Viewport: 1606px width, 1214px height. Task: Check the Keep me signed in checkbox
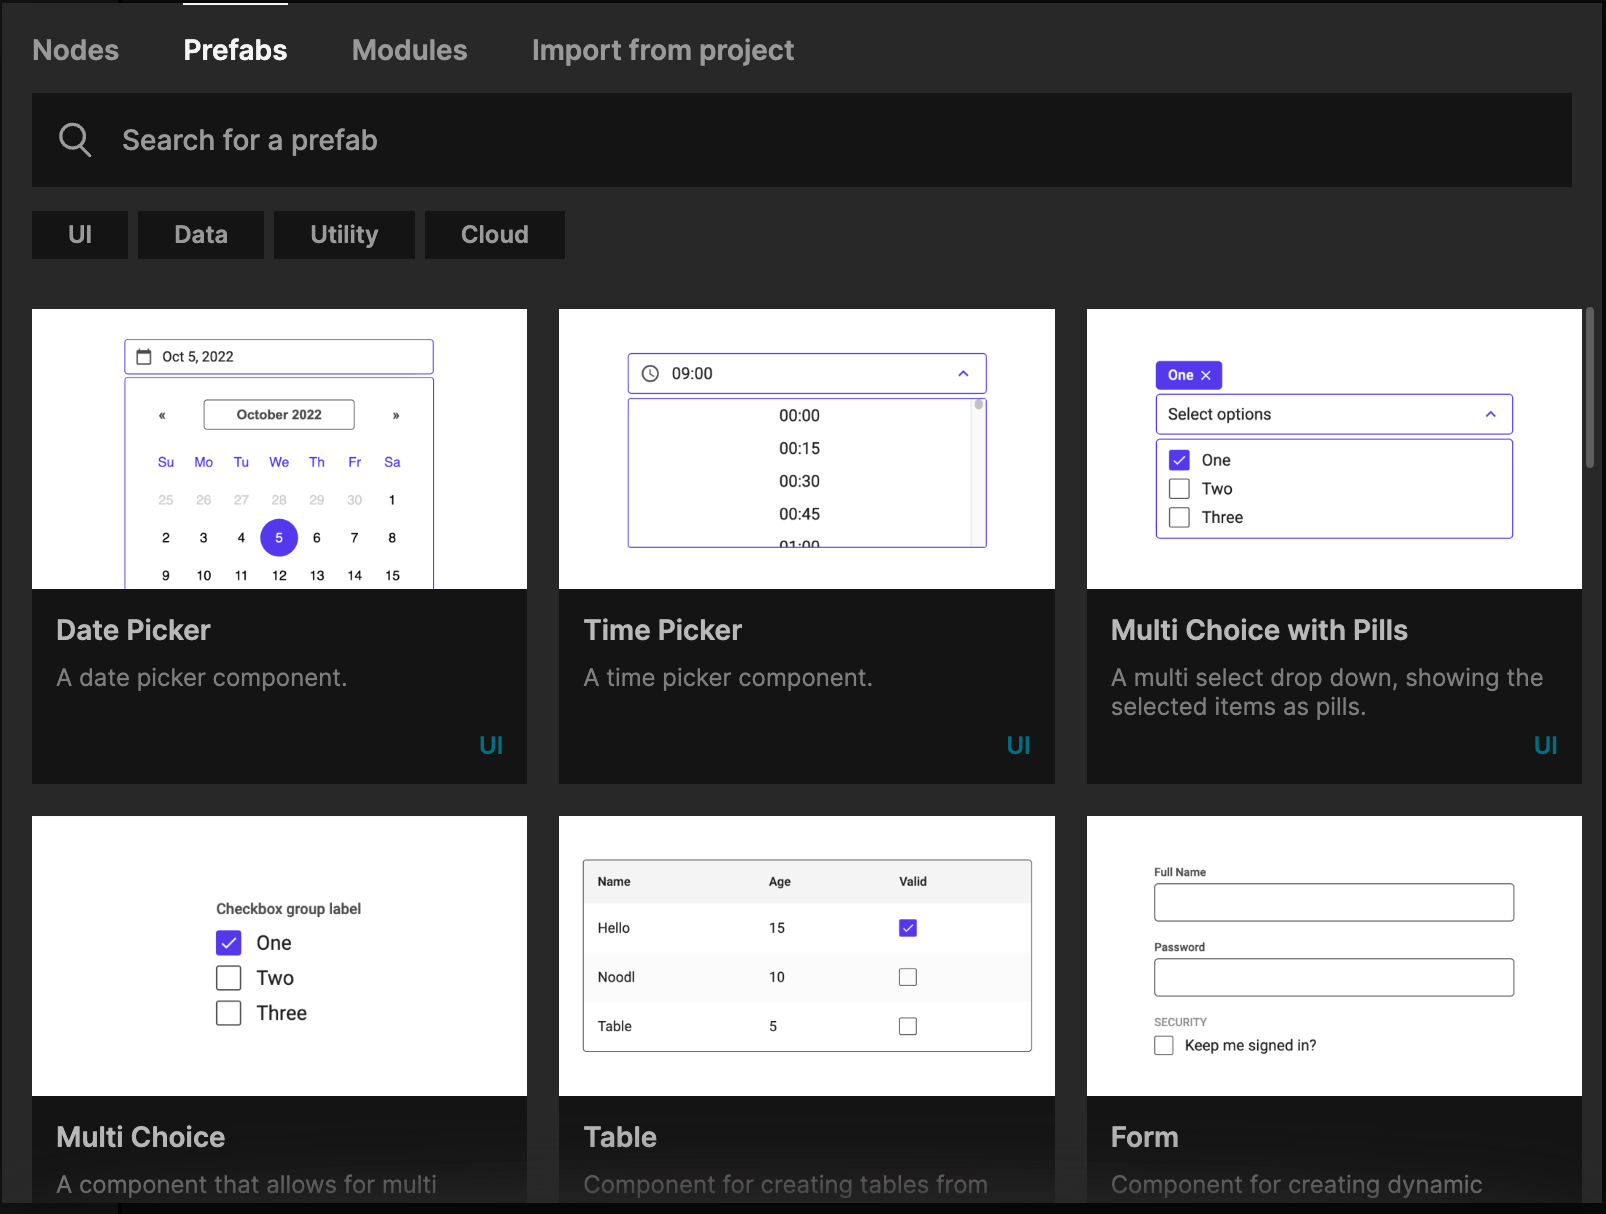pyautogui.click(x=1164, y=1045)
